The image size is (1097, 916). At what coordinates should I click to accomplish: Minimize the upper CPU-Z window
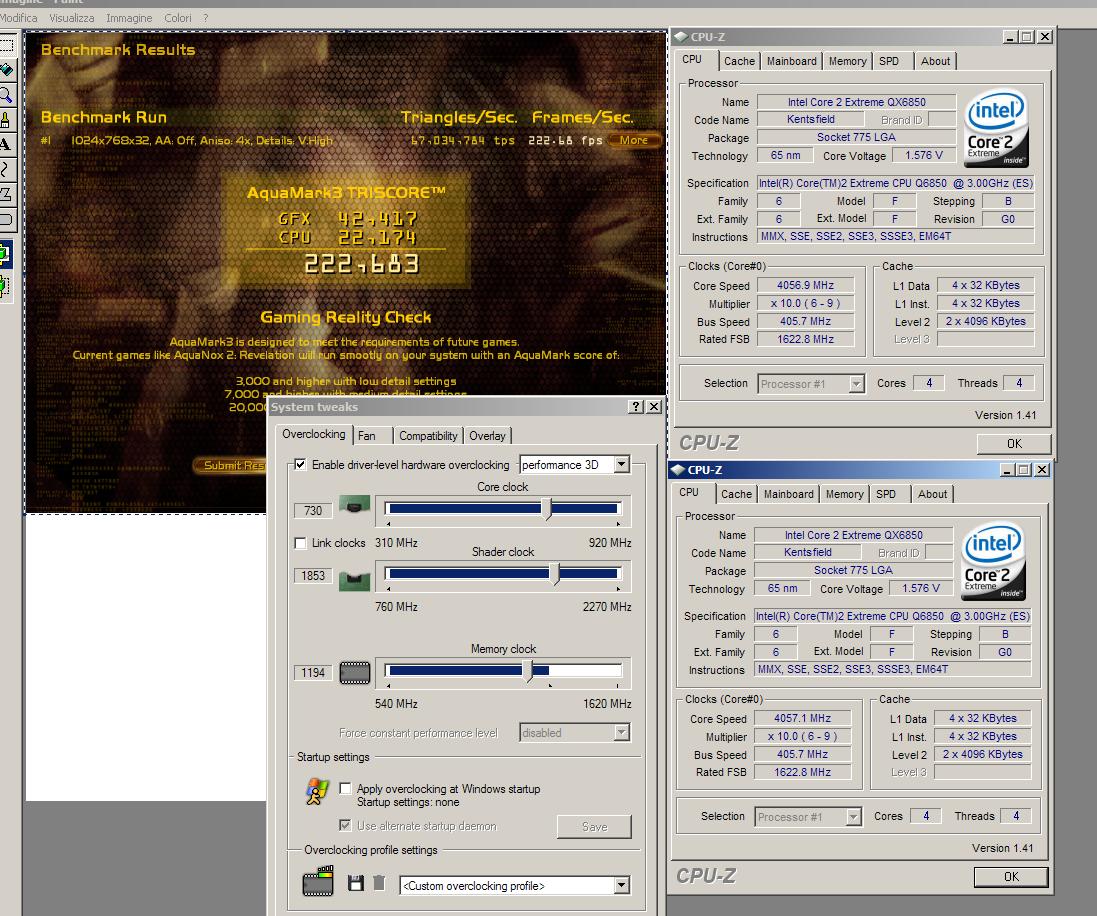(x=1010, y=37)
